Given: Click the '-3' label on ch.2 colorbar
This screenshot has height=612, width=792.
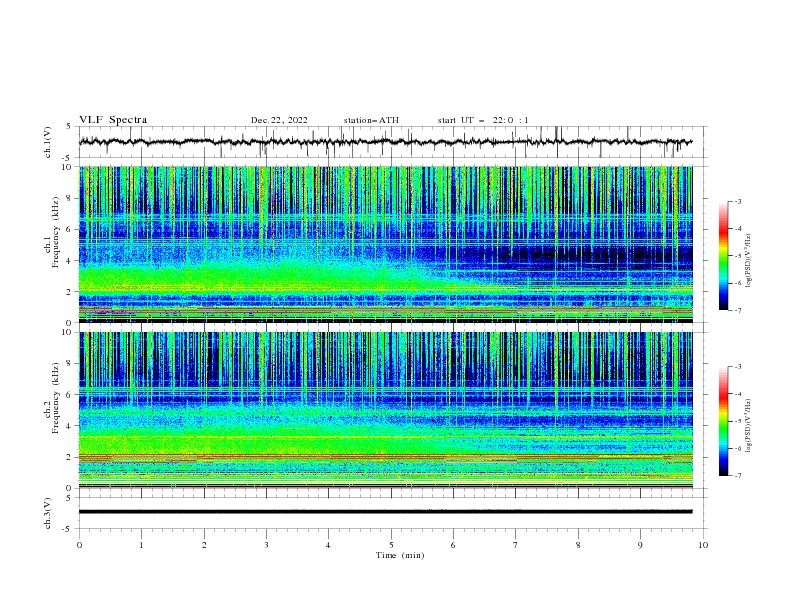Looking at the screenshot, I should click(x=738, y=367).
